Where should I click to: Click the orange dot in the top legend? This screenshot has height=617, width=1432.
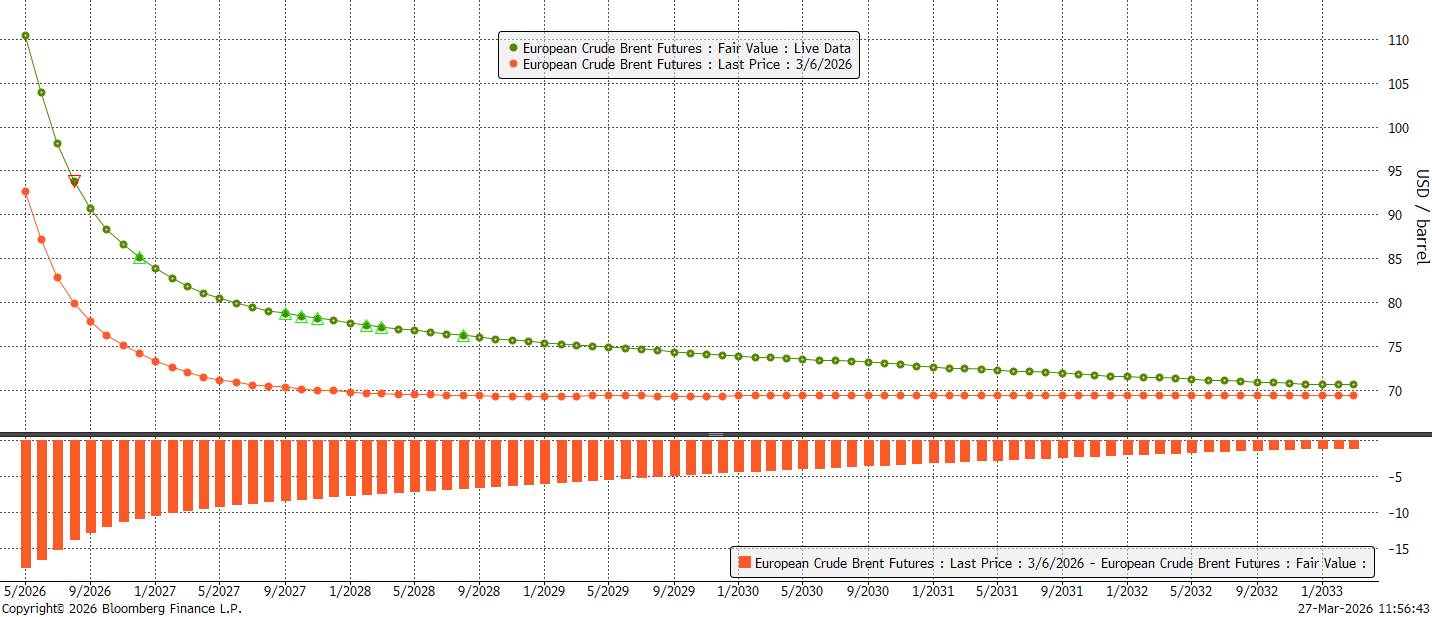pos(514,64)
